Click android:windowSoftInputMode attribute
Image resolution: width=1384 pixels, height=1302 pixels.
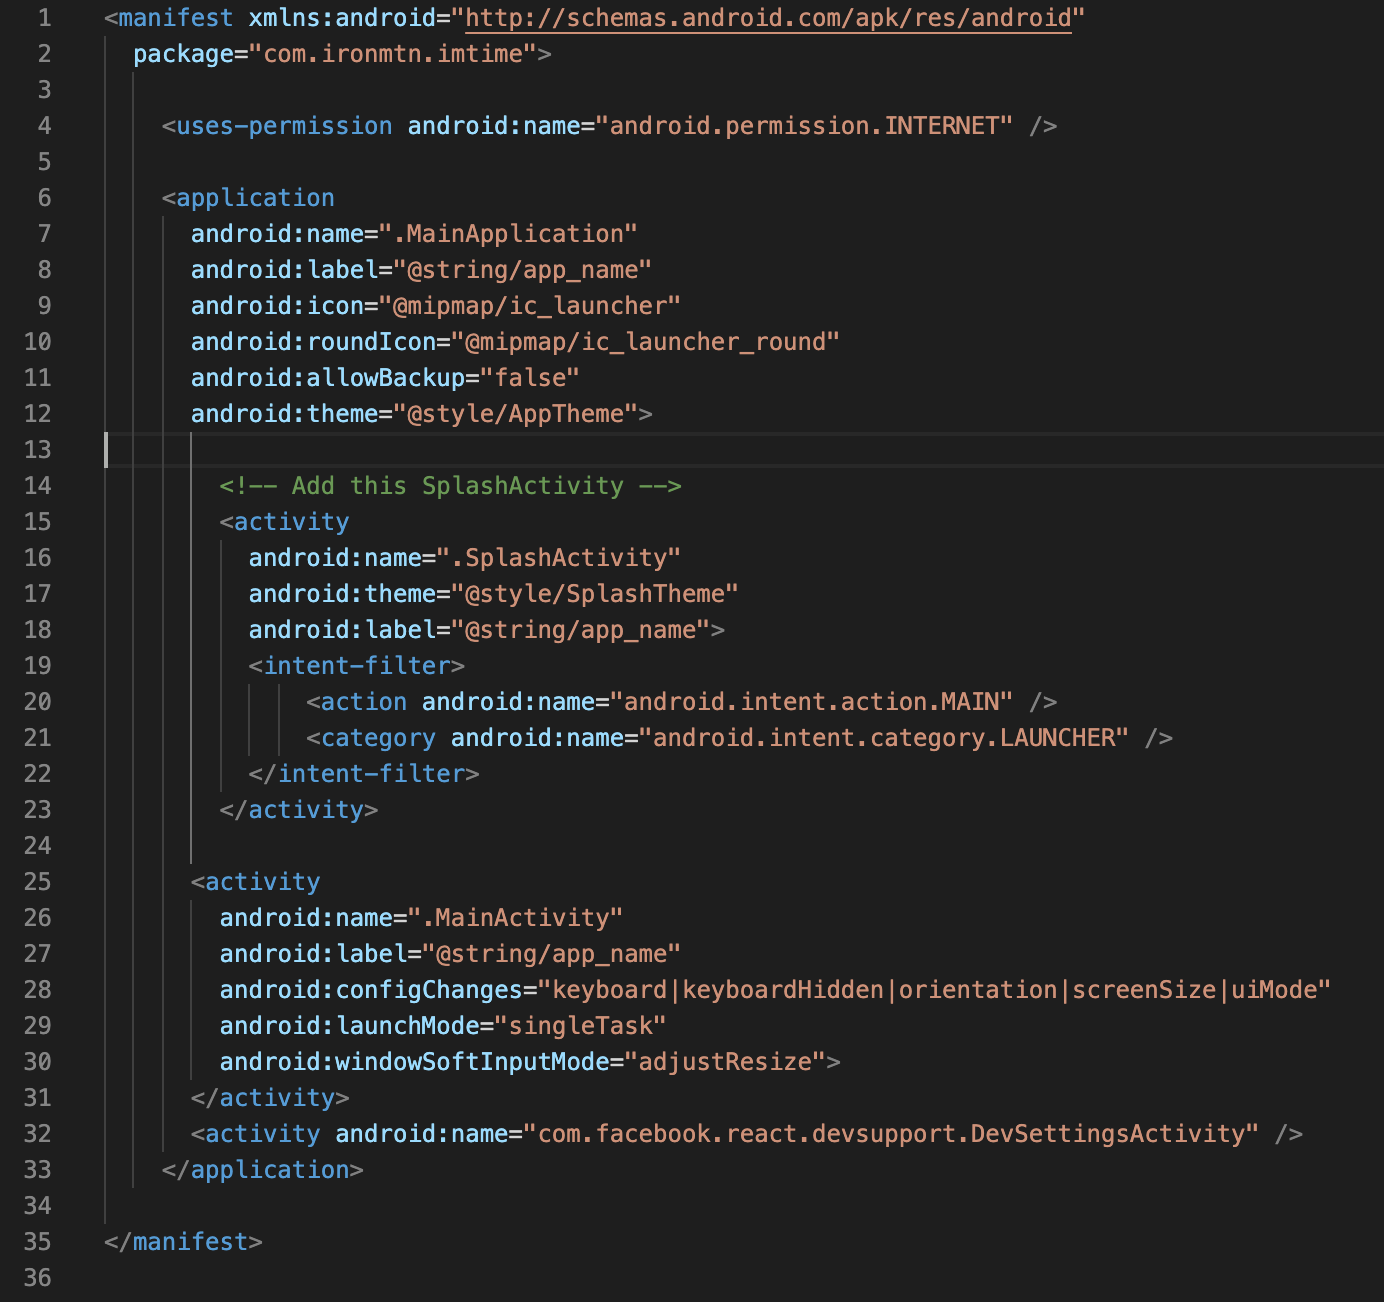[414, 1062]
